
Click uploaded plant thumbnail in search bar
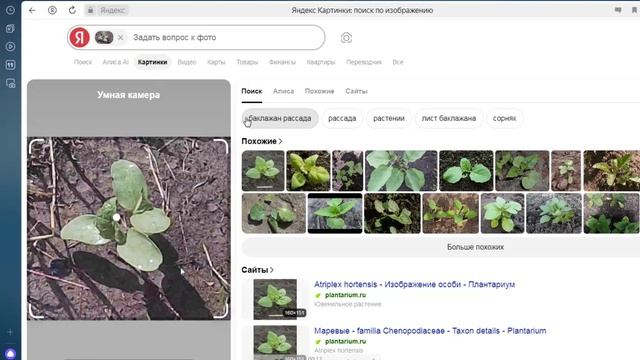pos(104,38)
